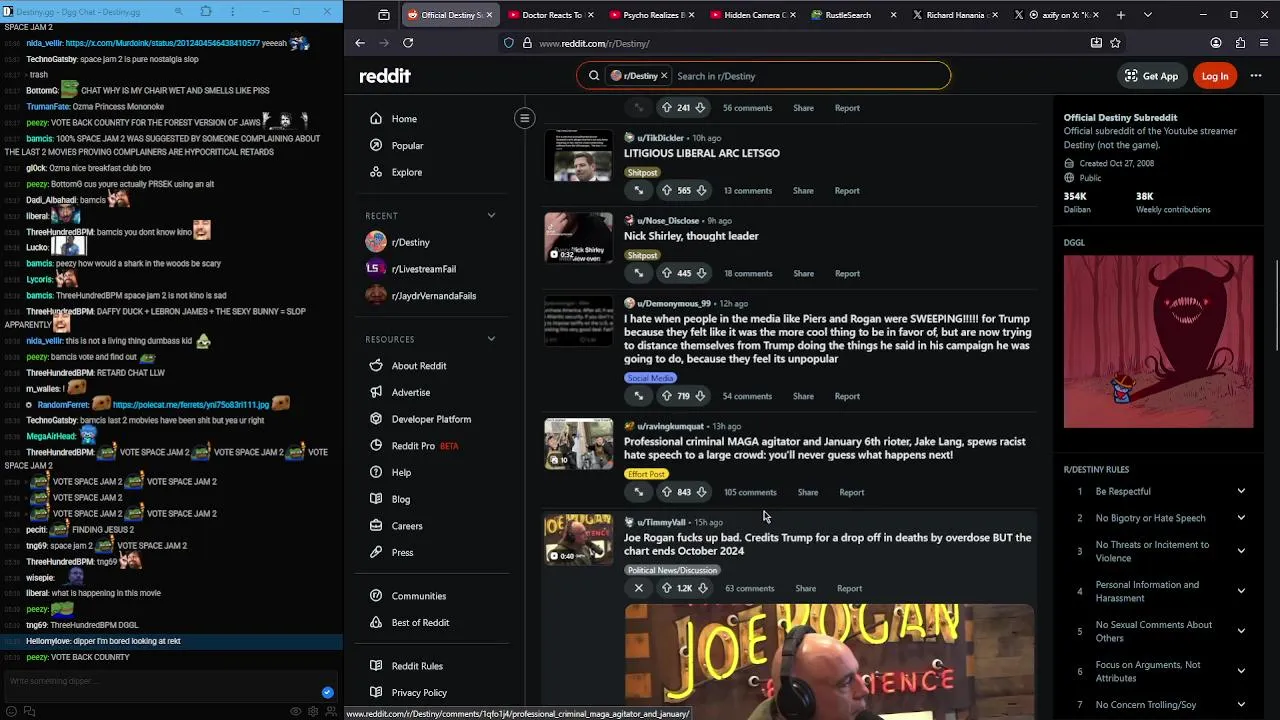Switch to the Richard Hanania tab
Screen dimensions: 1280x720
[954, 15]
